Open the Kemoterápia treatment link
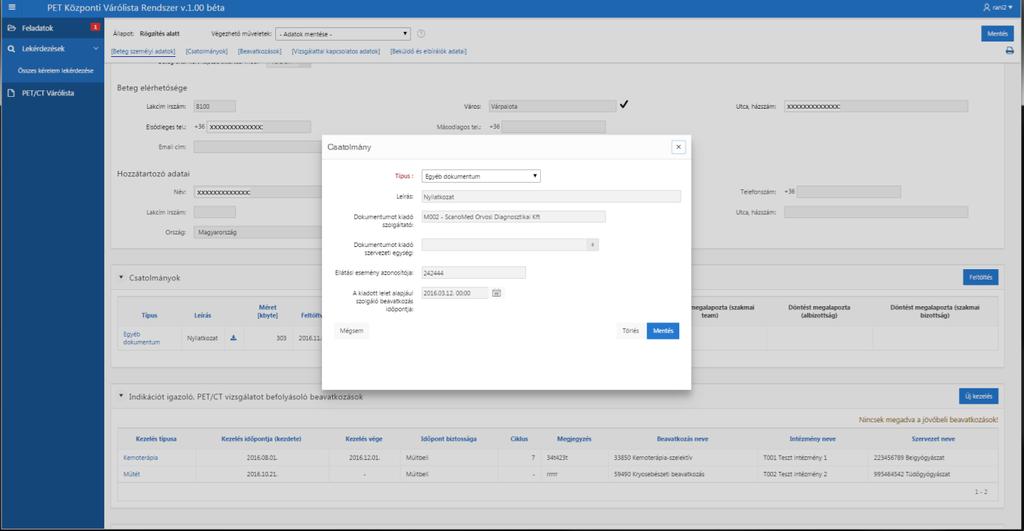The image size is (1024, 531). [140, 458]
